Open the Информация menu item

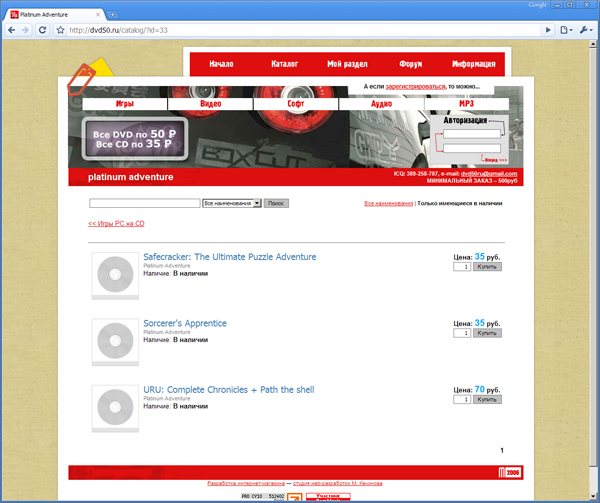[473, 64]
